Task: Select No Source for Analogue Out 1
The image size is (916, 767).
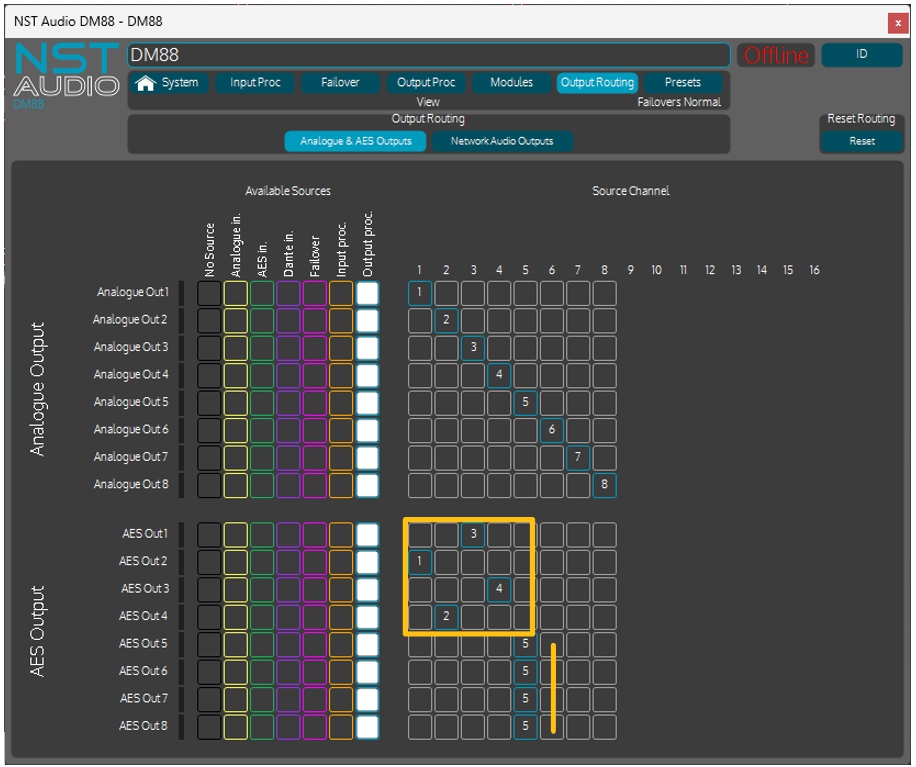Action: pos(209,293)
